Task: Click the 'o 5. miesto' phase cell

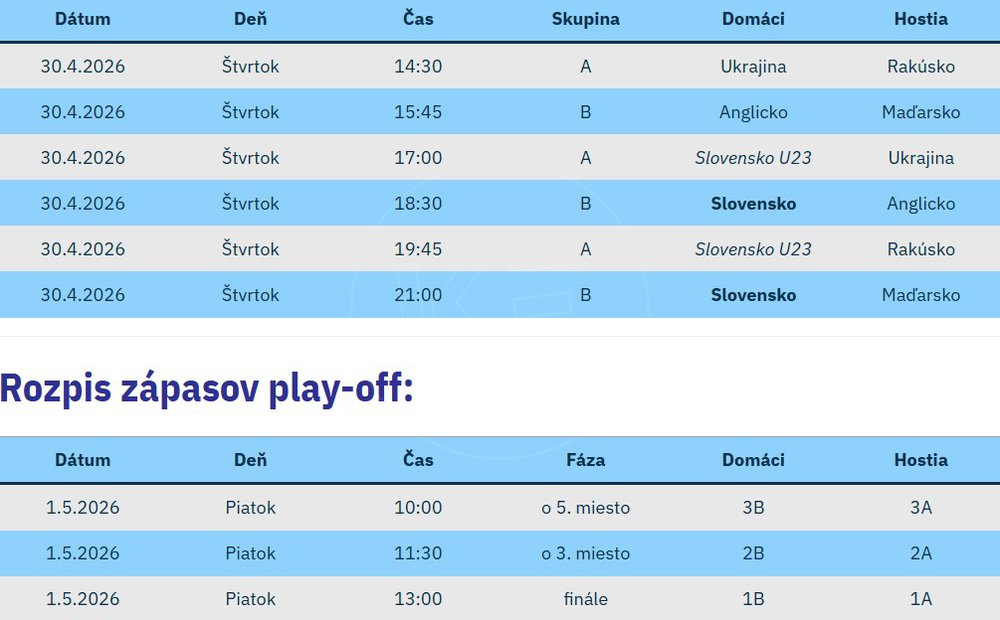Action: point(585,508)
